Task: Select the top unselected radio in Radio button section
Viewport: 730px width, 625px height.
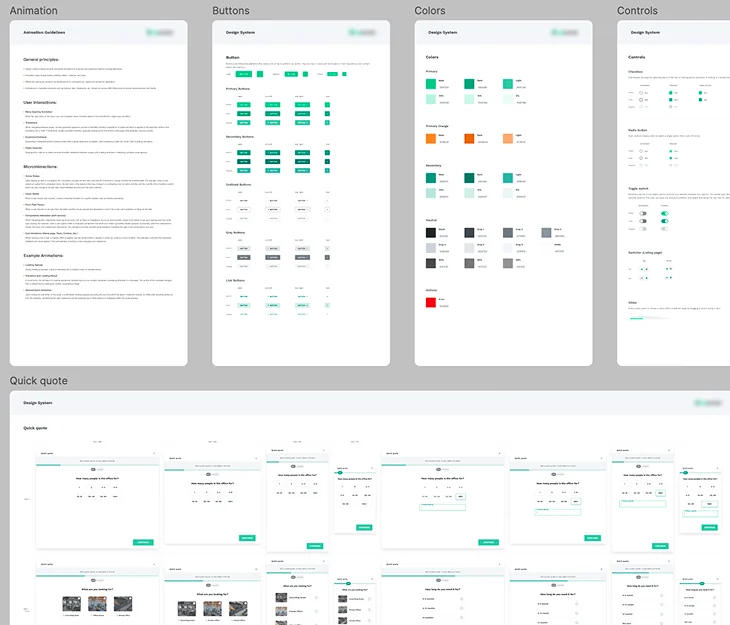Action: (641, 151)
